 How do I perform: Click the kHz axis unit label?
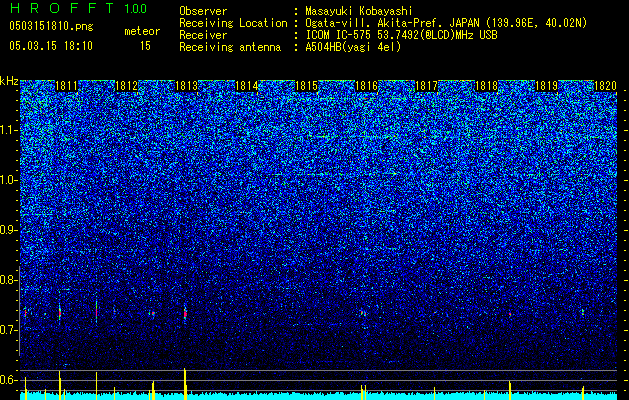pyautogui.click(x=9, y=81)
